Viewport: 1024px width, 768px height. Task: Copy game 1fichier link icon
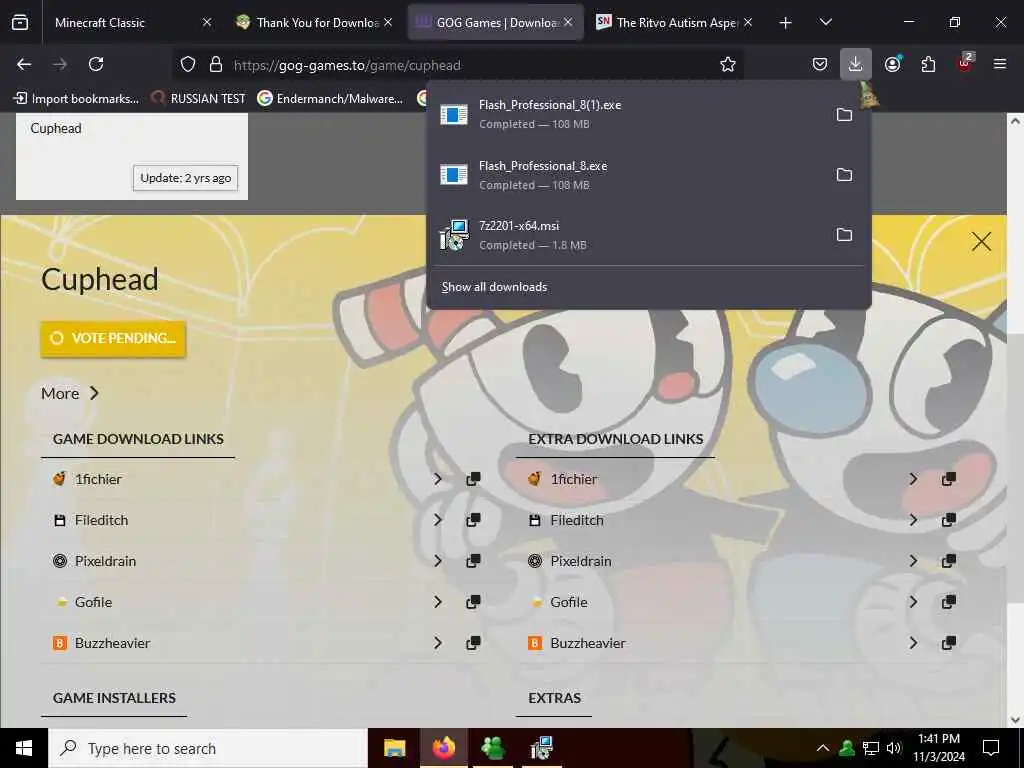473,479
